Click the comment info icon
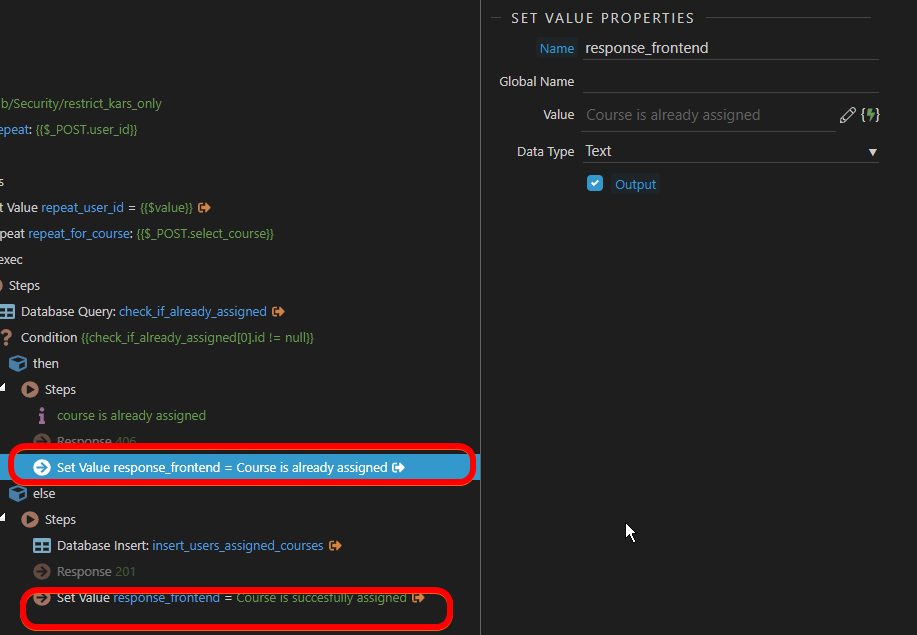The height and width of the screenshot is (635, 917). (42, 416)
